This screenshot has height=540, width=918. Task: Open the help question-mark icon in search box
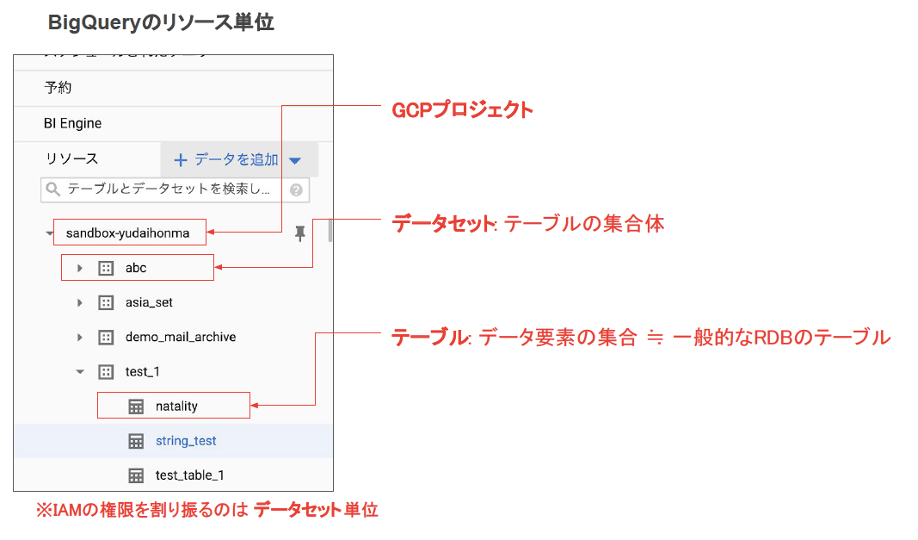(x=296, y=190)
